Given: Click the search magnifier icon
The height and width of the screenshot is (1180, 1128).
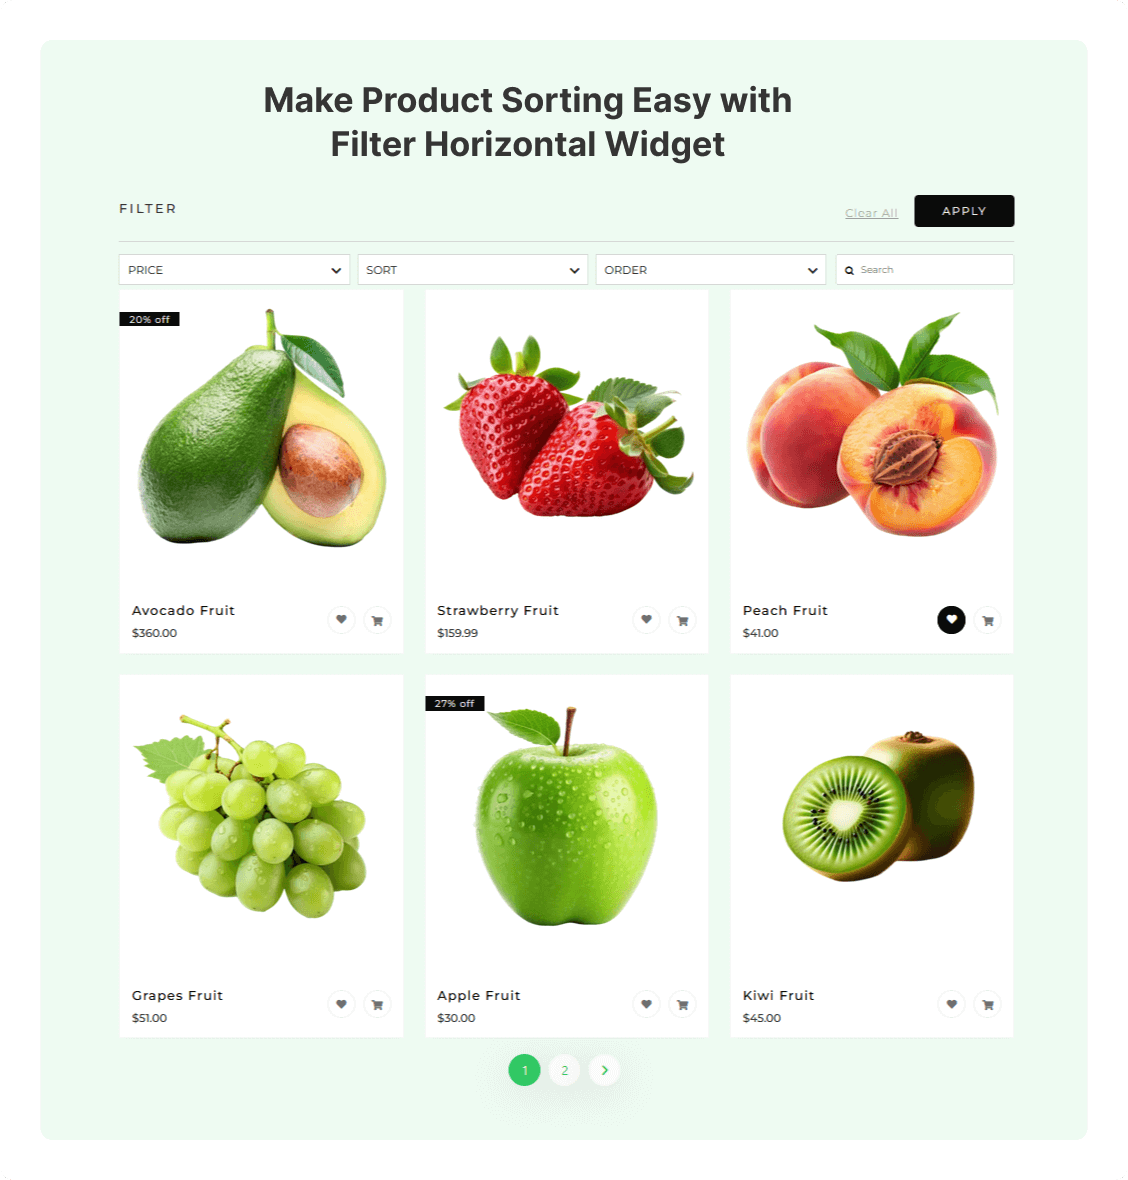Looking at the screenshot, I should [849, 270].
